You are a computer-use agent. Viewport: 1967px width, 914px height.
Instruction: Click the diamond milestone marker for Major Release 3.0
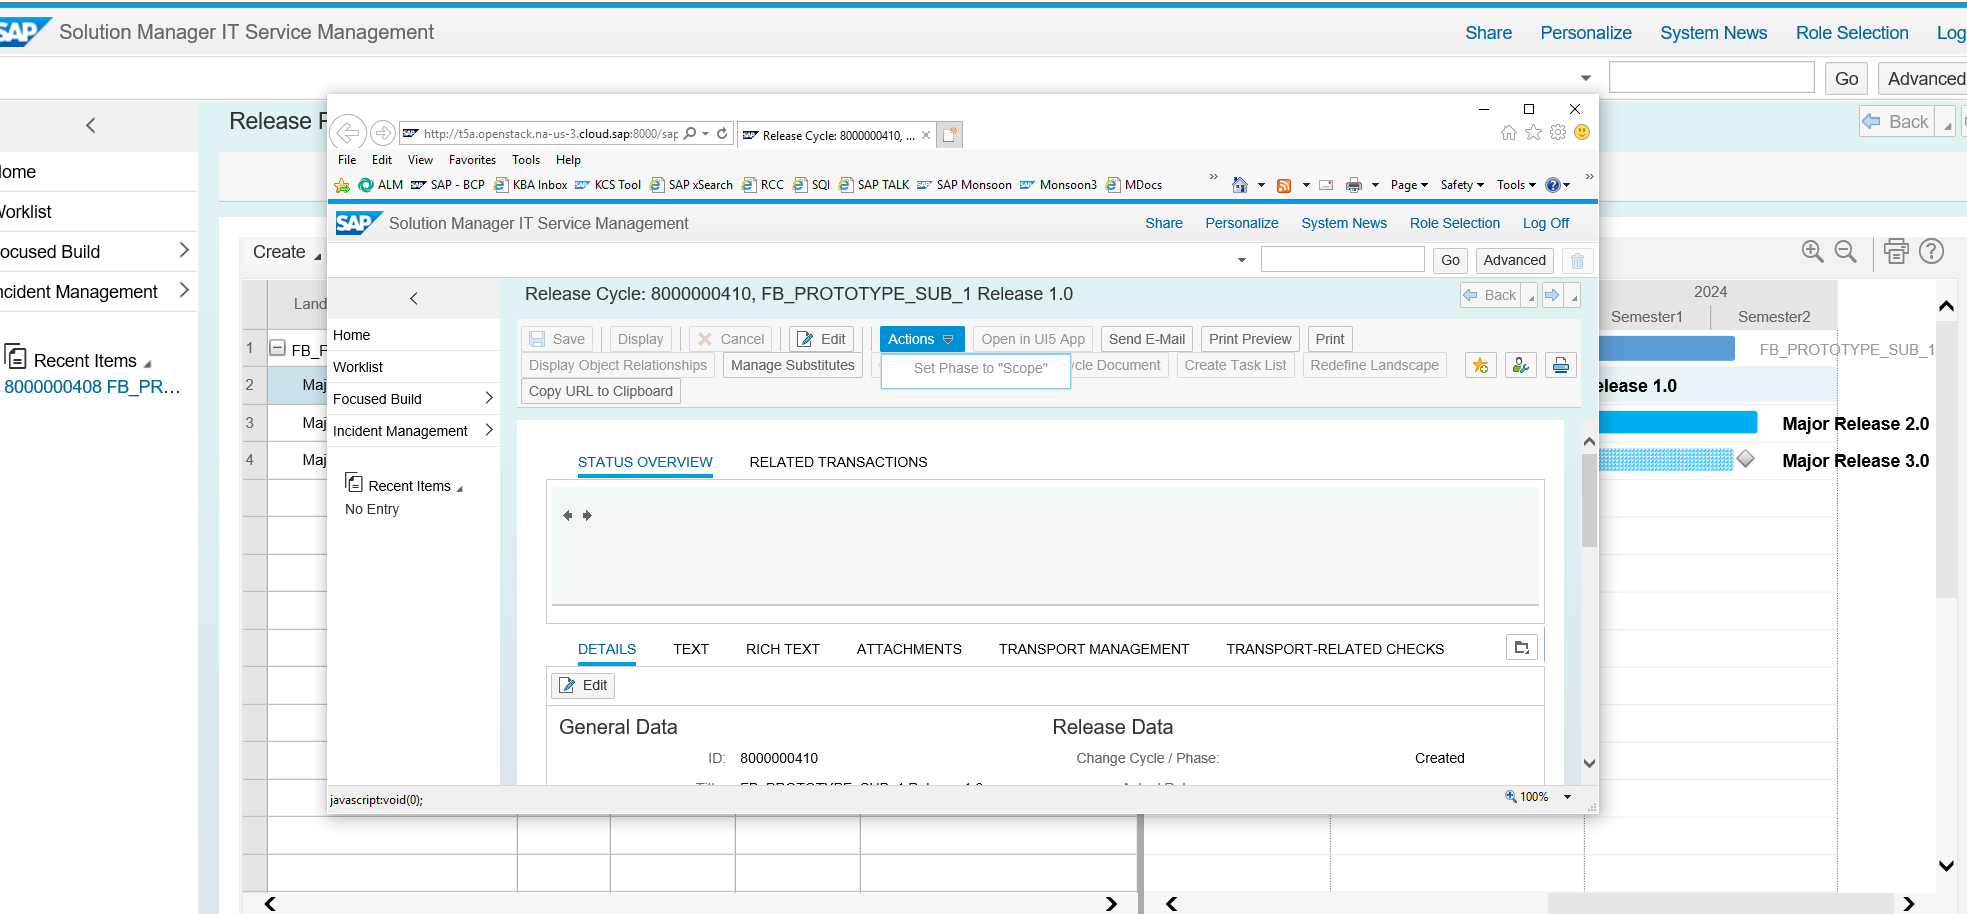(x=1745, y=459)
